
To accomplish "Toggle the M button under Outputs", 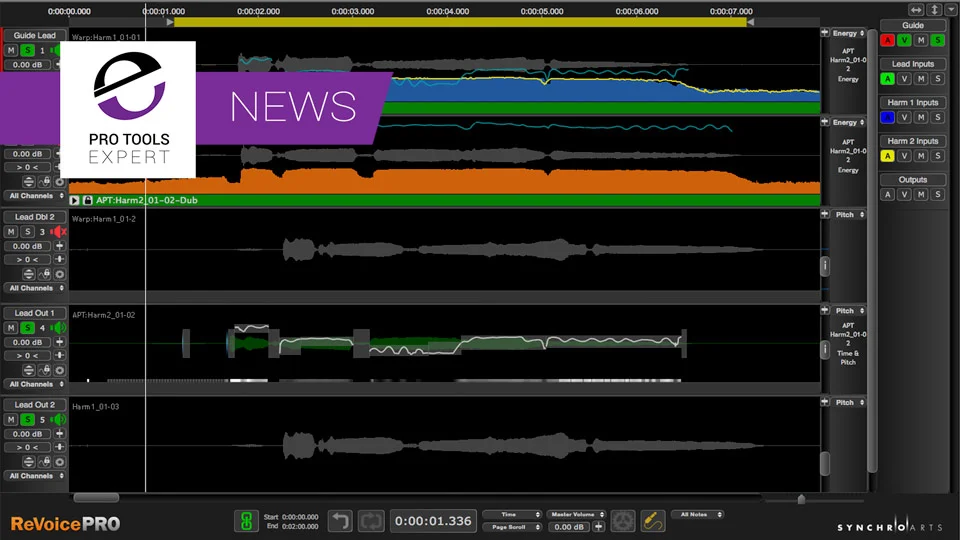I will click(x=921, y=195).
